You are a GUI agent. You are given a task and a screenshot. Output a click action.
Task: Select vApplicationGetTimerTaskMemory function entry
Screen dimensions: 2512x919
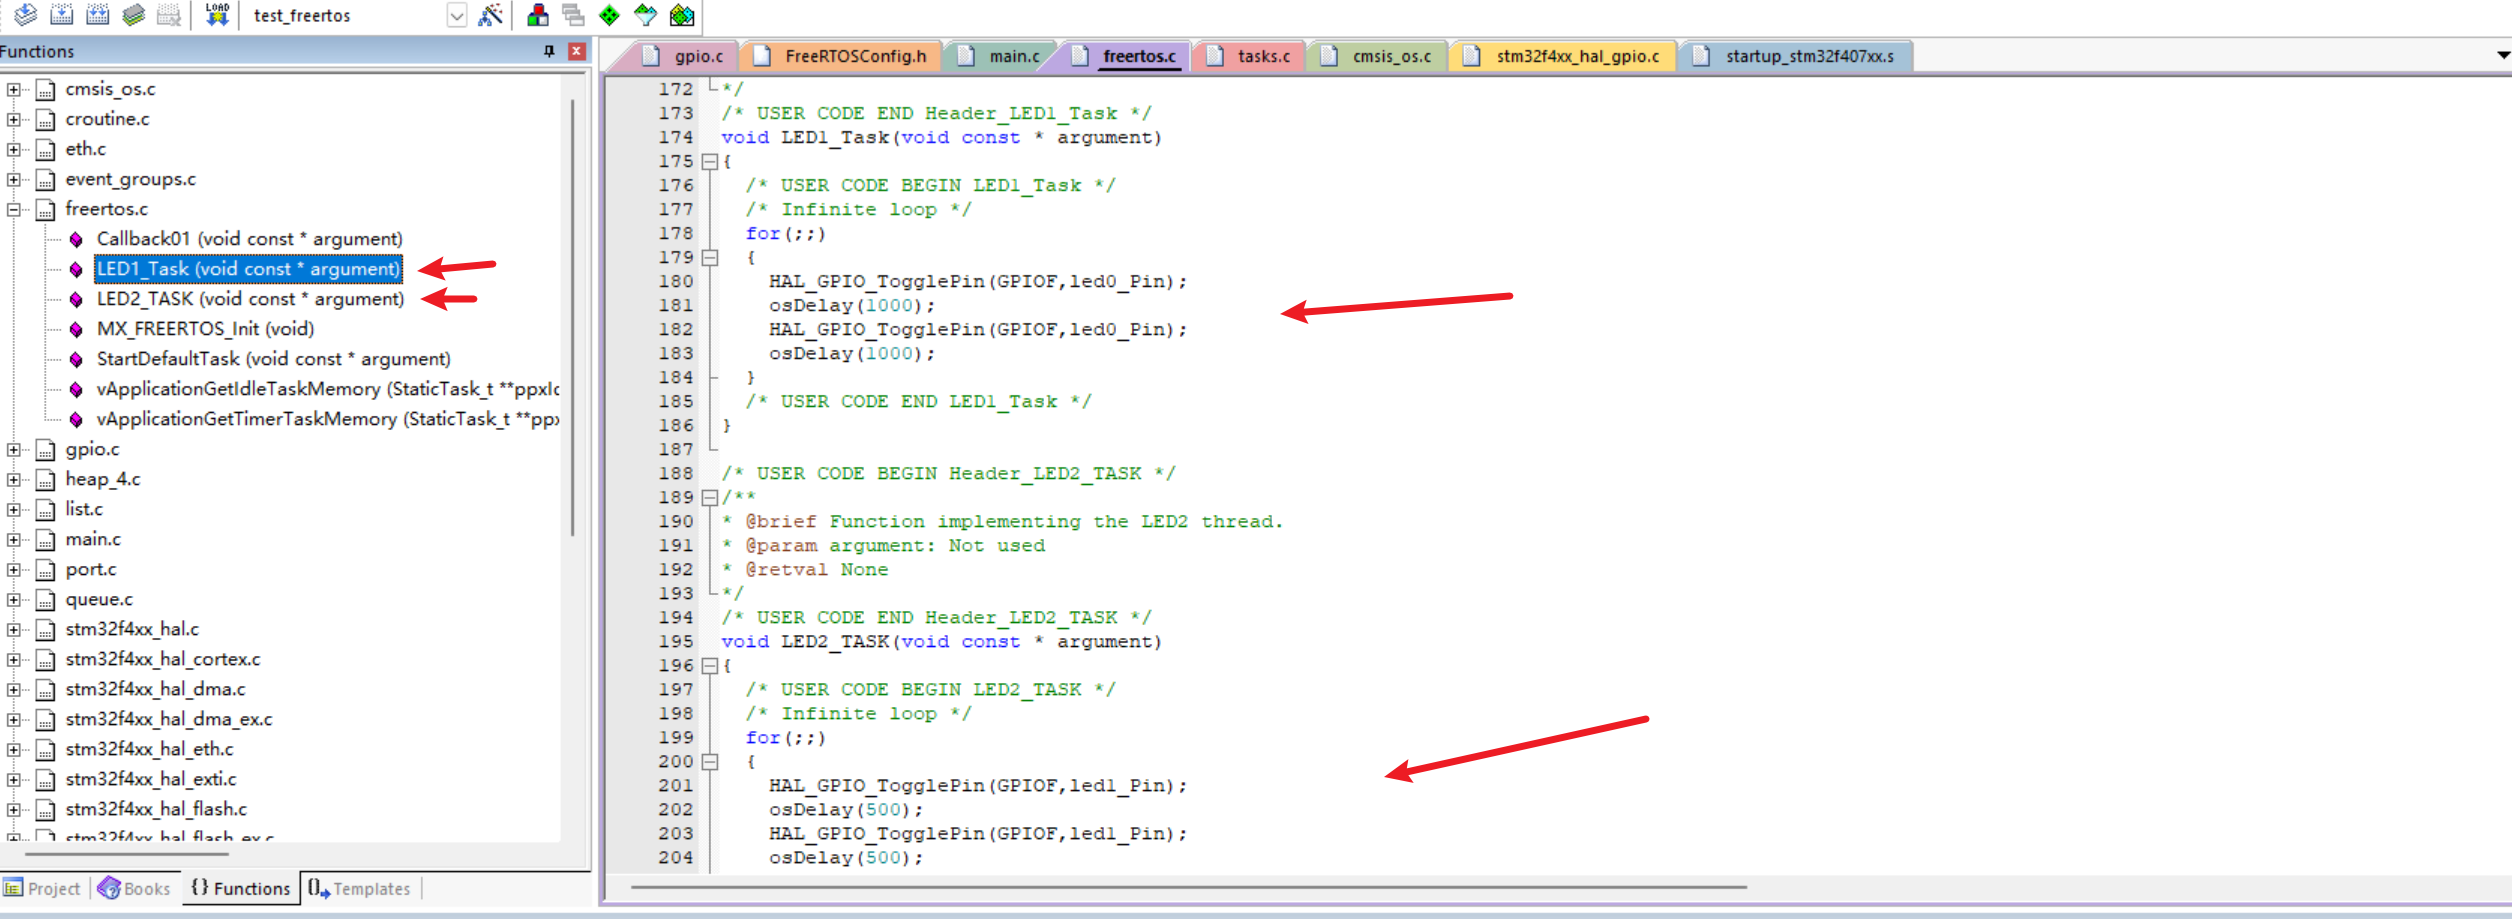(327, 419)
